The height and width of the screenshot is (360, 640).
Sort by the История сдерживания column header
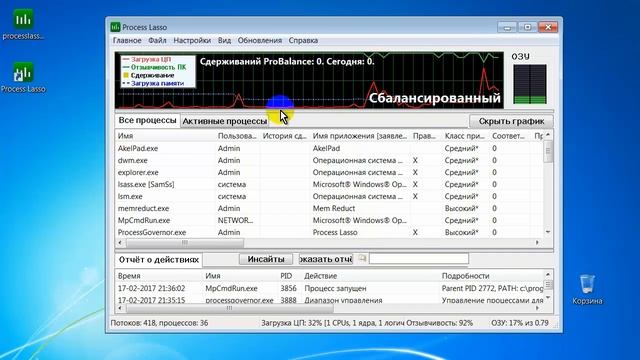point(284,136)
